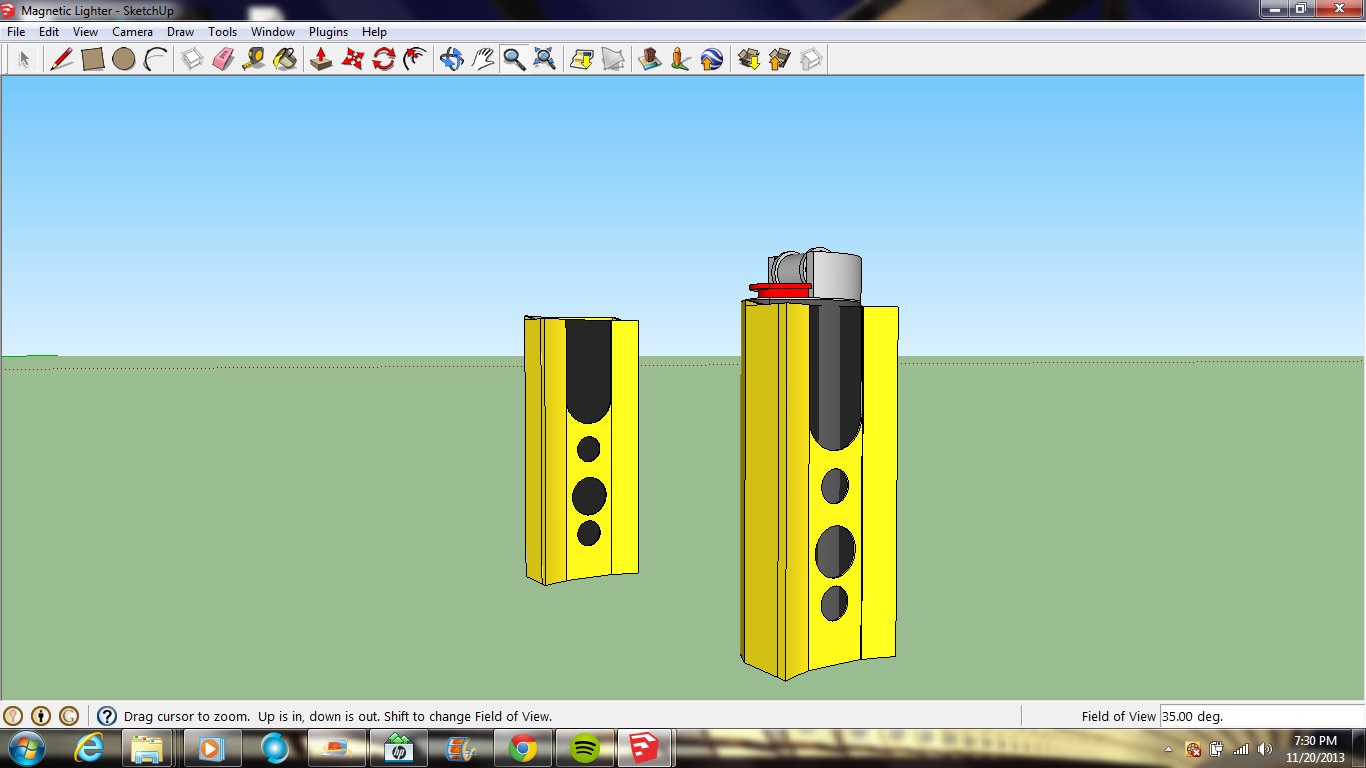Open the Help menu

[x=374, y=32]
